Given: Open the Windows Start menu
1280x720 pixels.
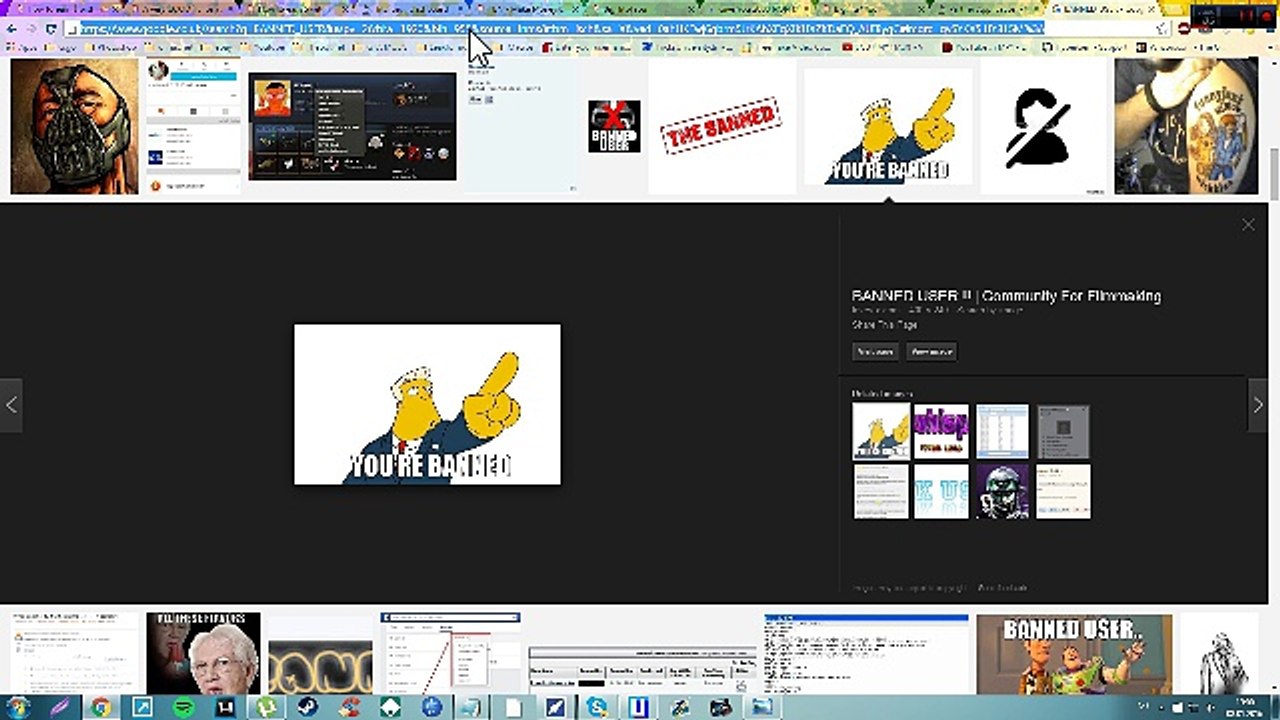Looking at the screenshot, I should [x=17, y=707].
